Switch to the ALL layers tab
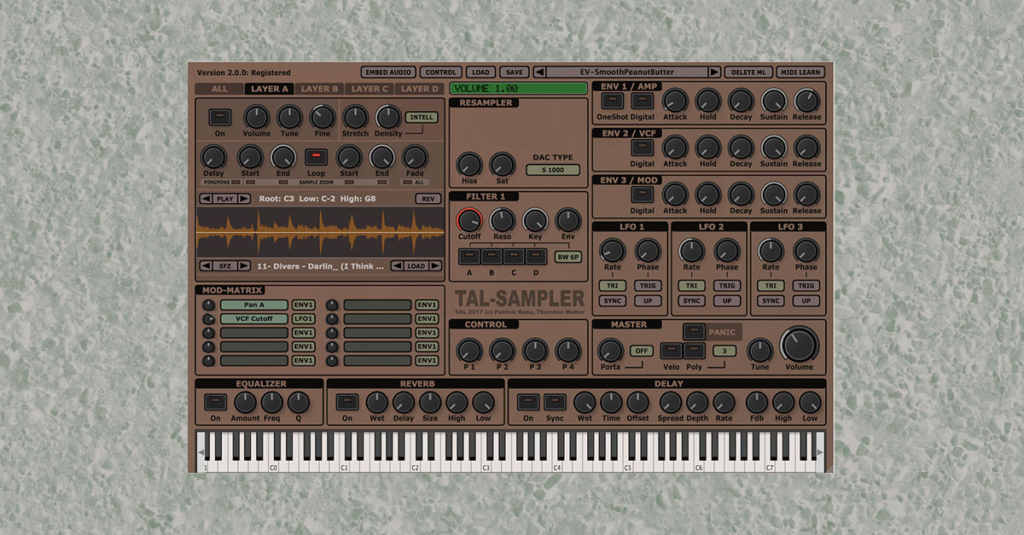 (x=219, y=89)
